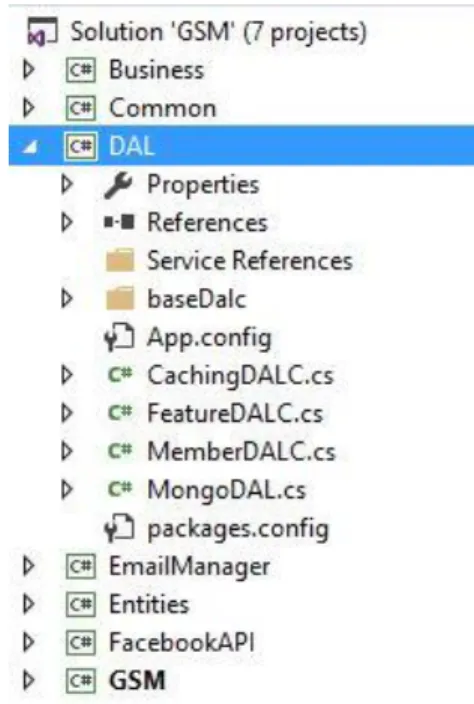The height and width of the screenshot is (704, 474).
Task: Select the Service References folder label
Action: click(x=250, y=260)
